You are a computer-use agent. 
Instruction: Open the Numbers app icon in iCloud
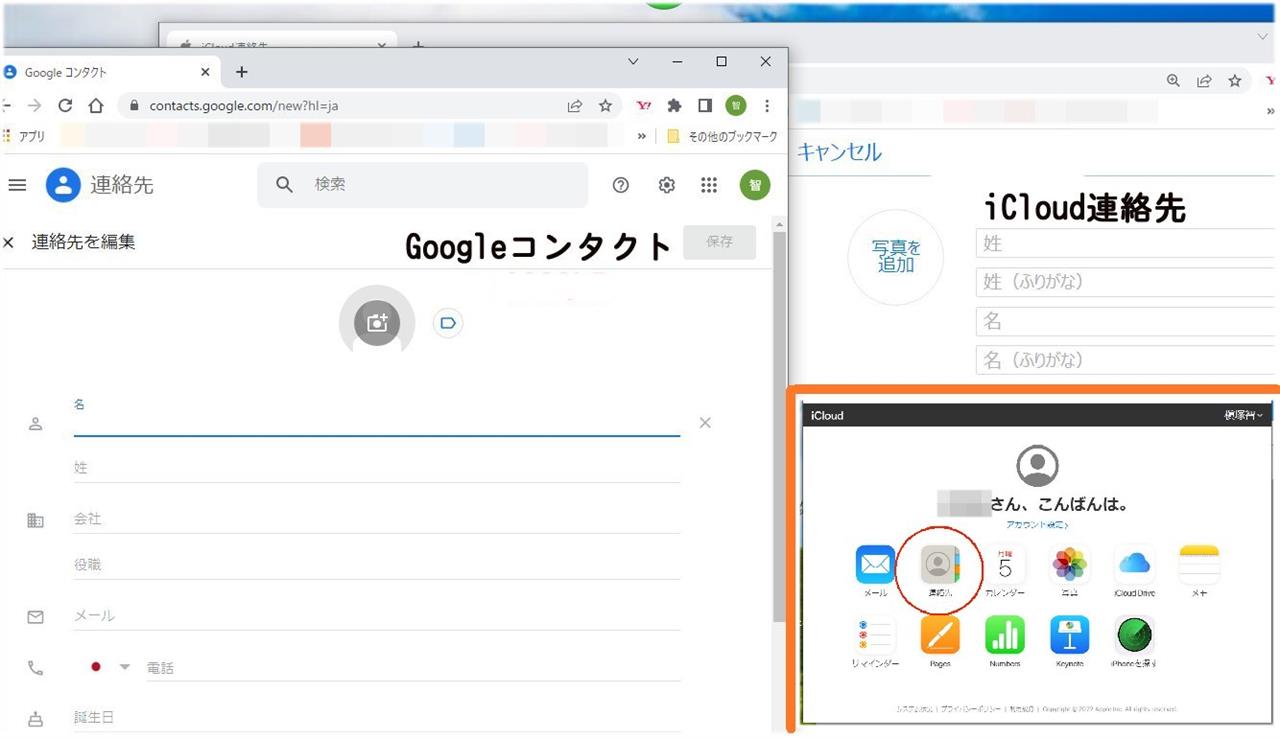[1005, 635]
